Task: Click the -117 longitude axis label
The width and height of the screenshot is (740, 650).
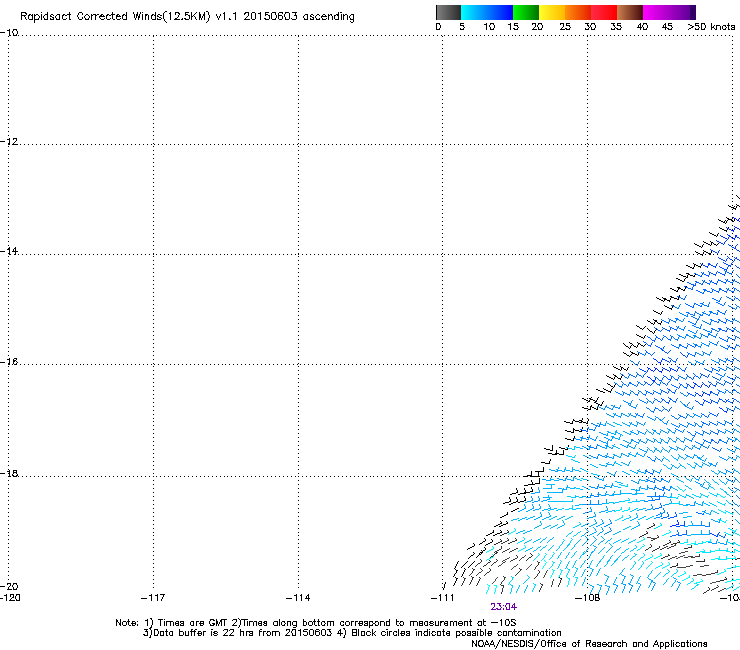Action: [153, 598]
